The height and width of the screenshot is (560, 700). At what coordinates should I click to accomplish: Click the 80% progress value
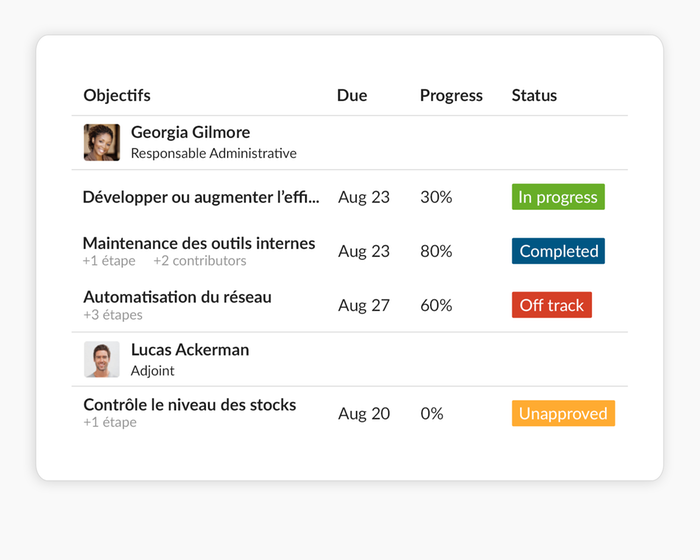436,251
